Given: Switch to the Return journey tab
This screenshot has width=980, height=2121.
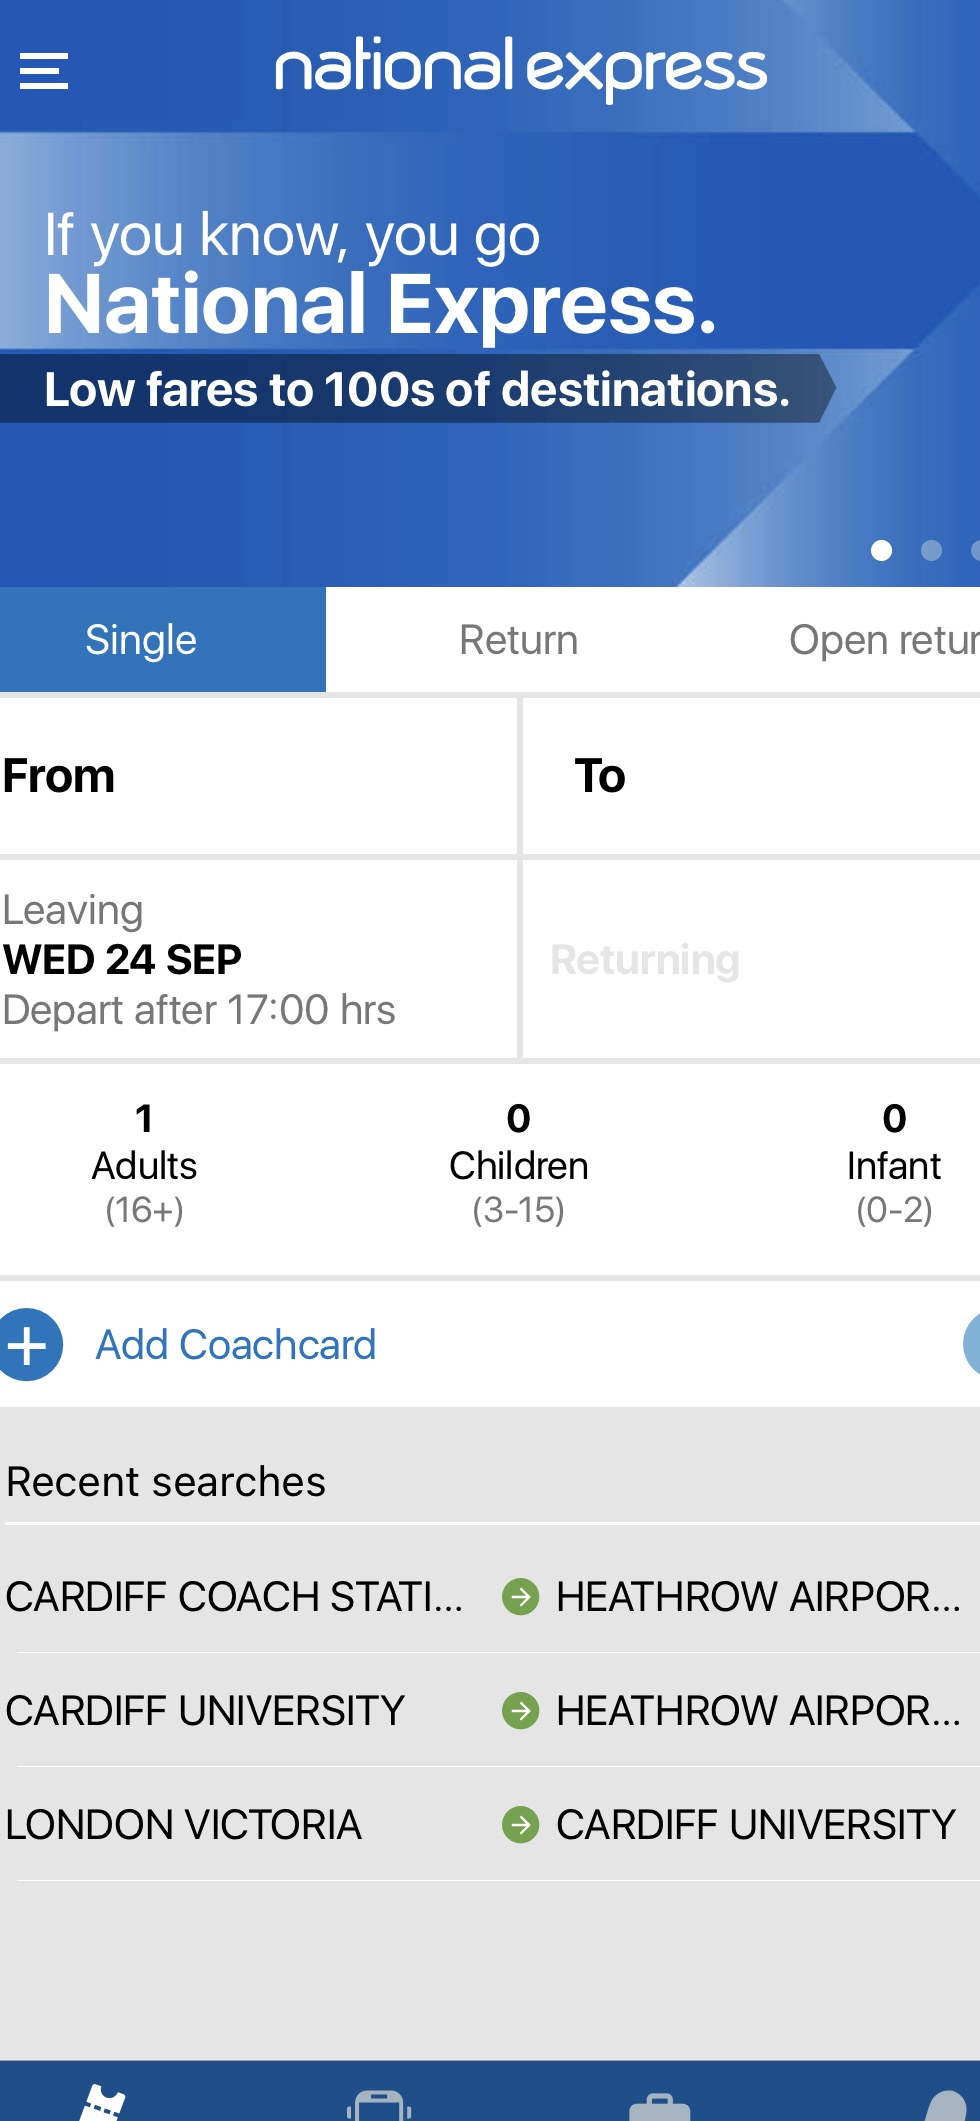Looking at the screenshot, I should point(518,640).
